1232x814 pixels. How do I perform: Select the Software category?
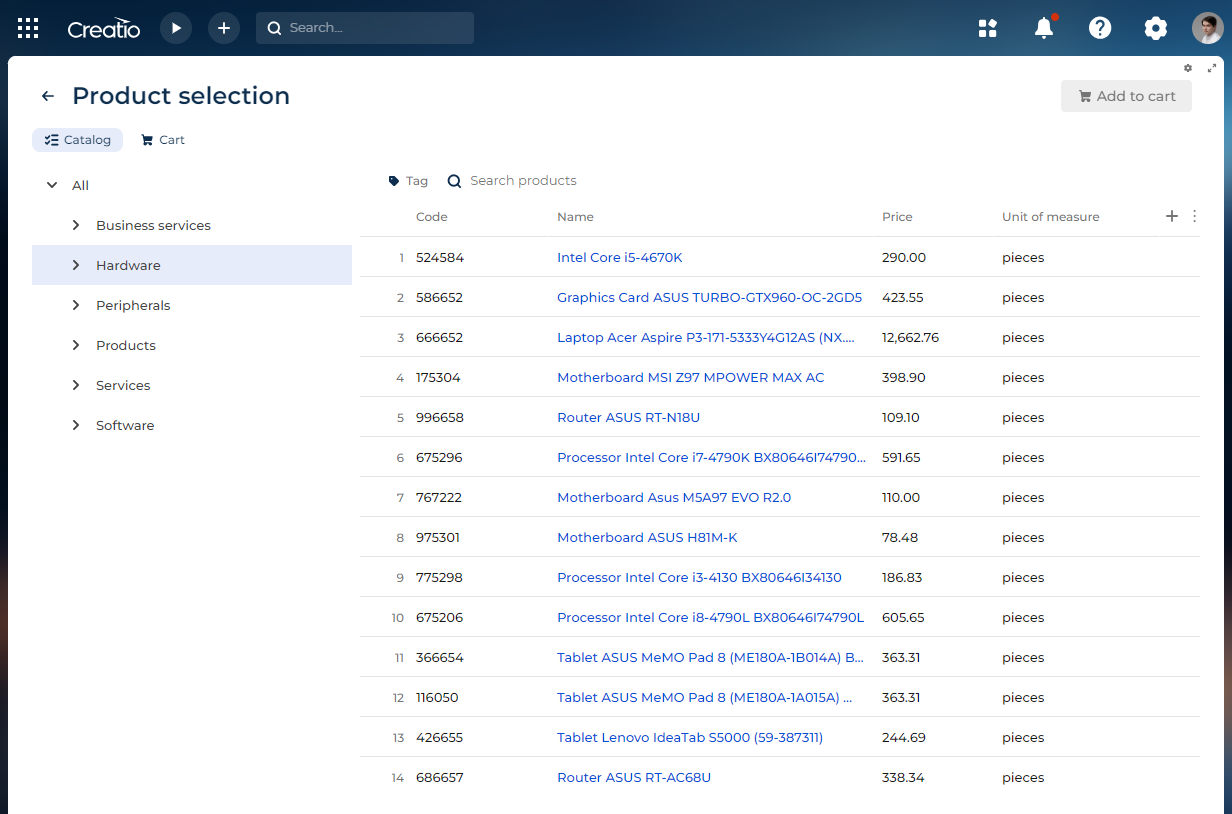(125, 425)
